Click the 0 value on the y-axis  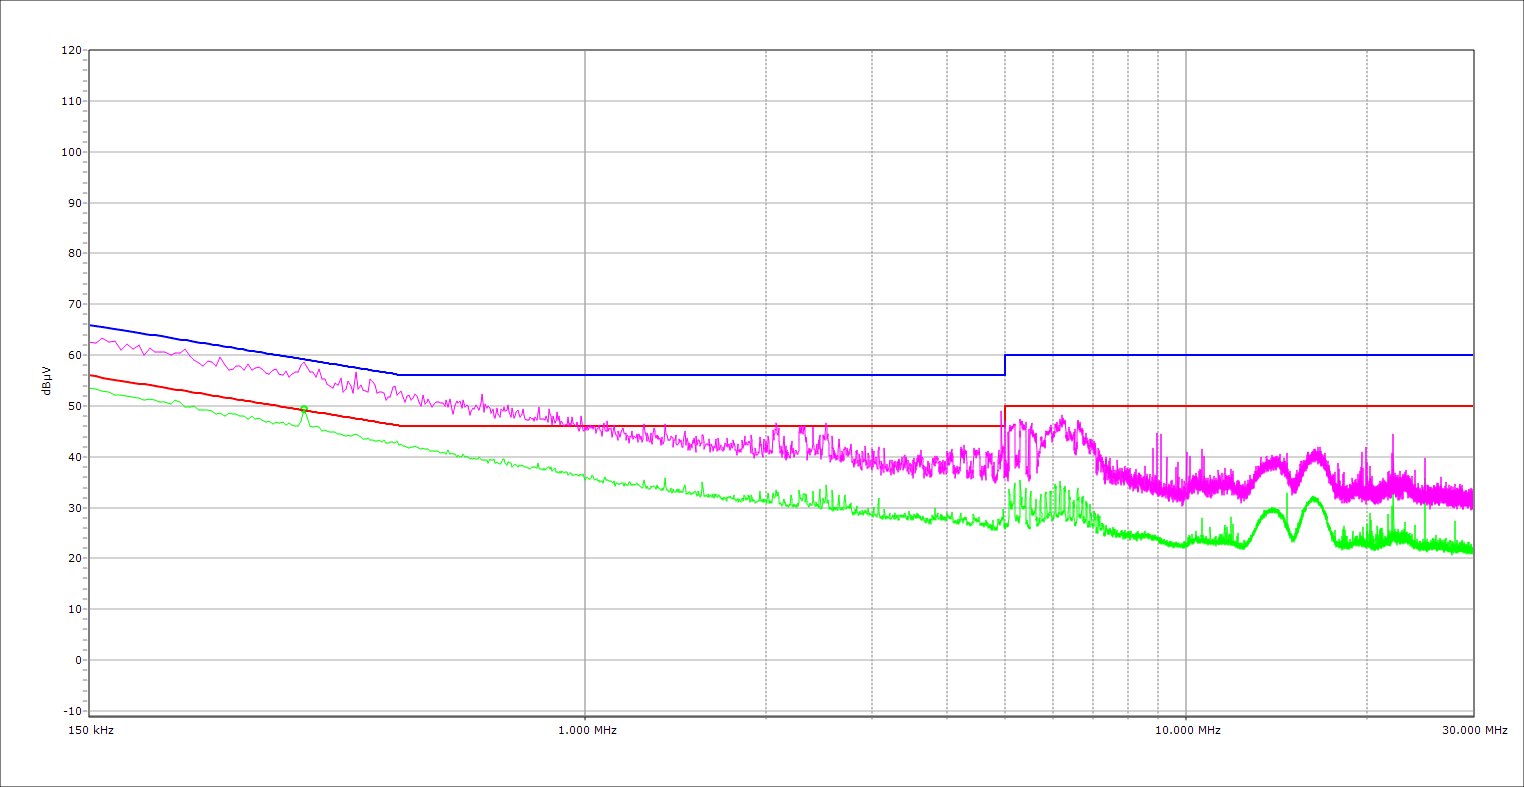(77, 660)
